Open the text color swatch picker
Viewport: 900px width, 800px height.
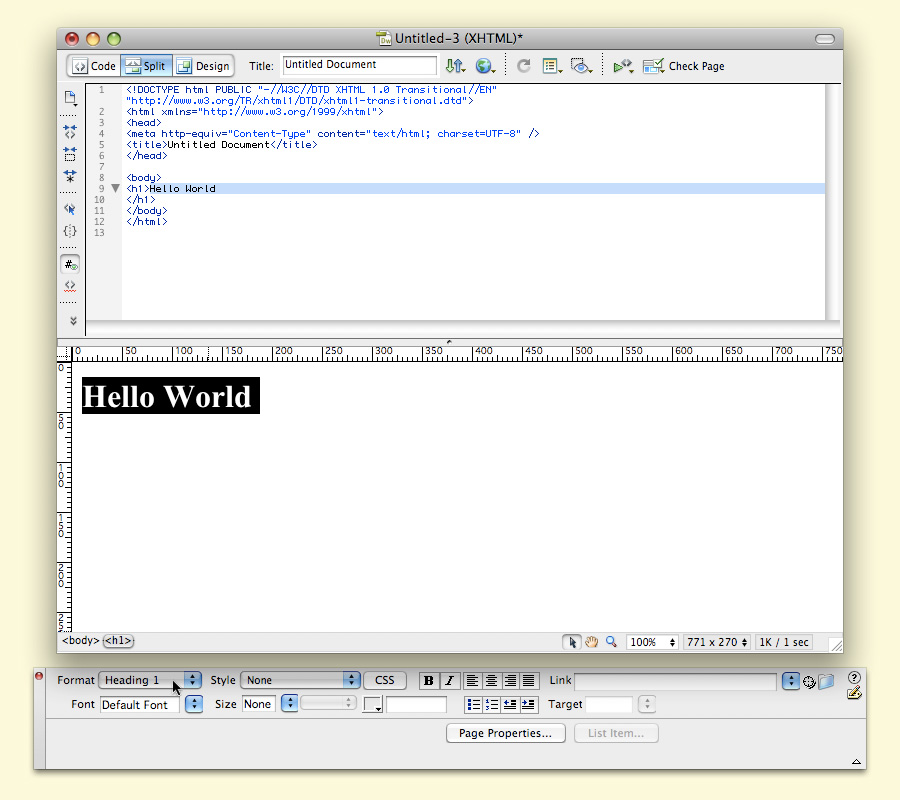[373, 705]
